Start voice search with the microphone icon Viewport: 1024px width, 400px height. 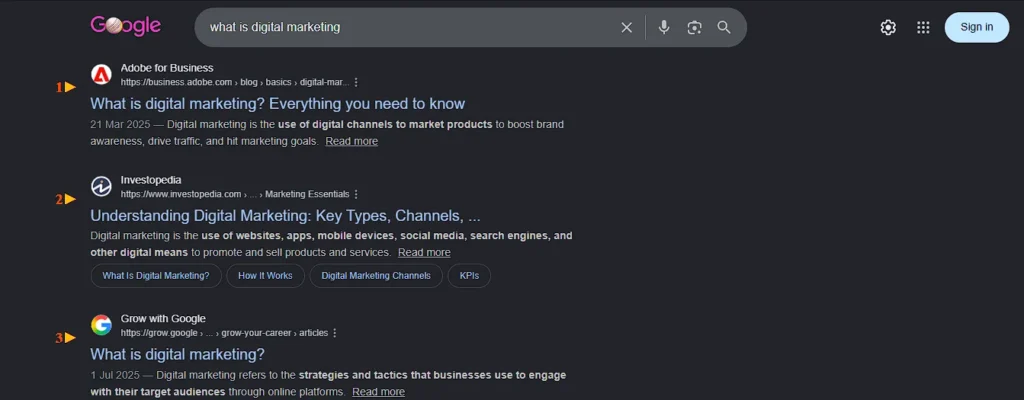(x=664, y=27)
